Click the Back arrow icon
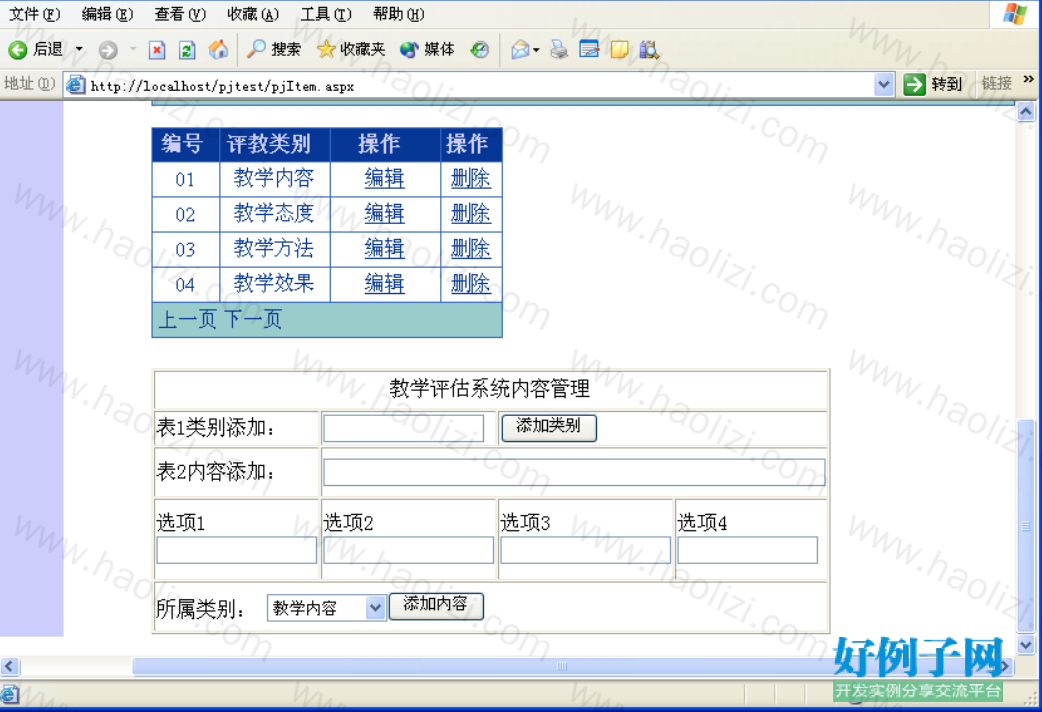 18,49
